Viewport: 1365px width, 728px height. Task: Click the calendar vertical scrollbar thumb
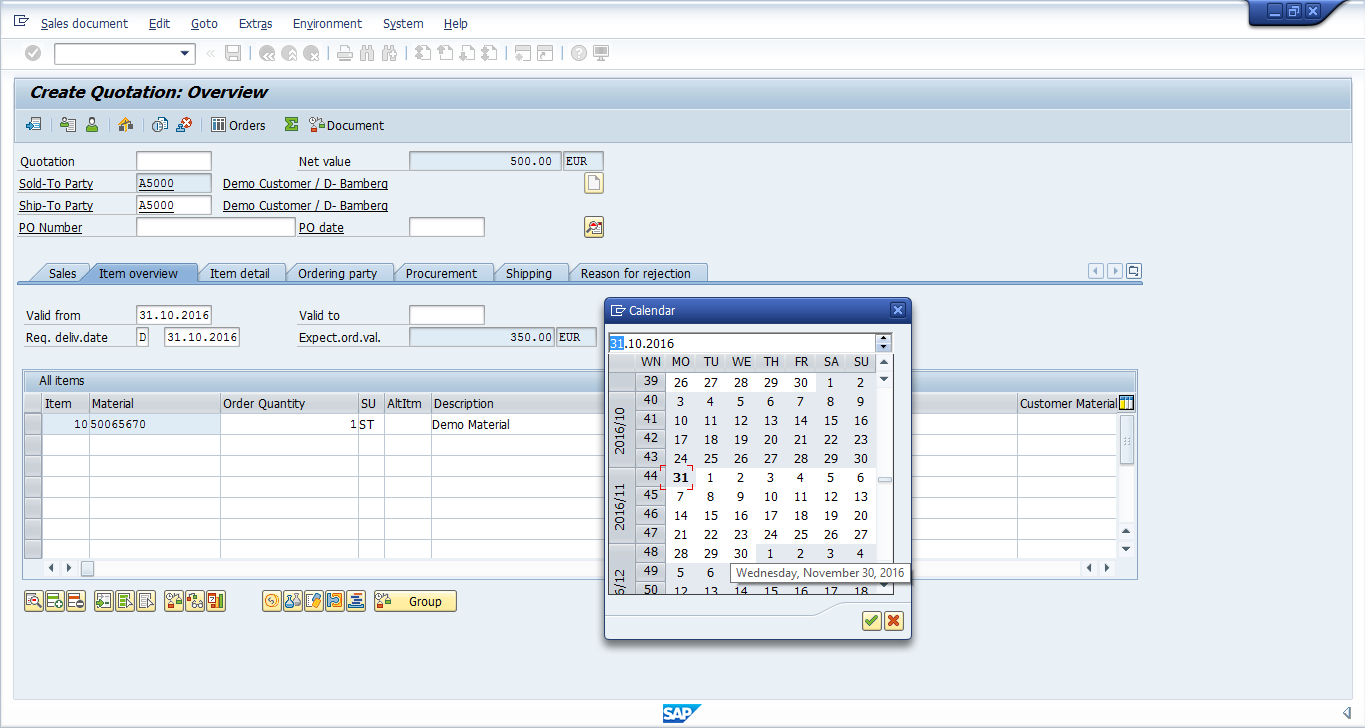[884, 480]
